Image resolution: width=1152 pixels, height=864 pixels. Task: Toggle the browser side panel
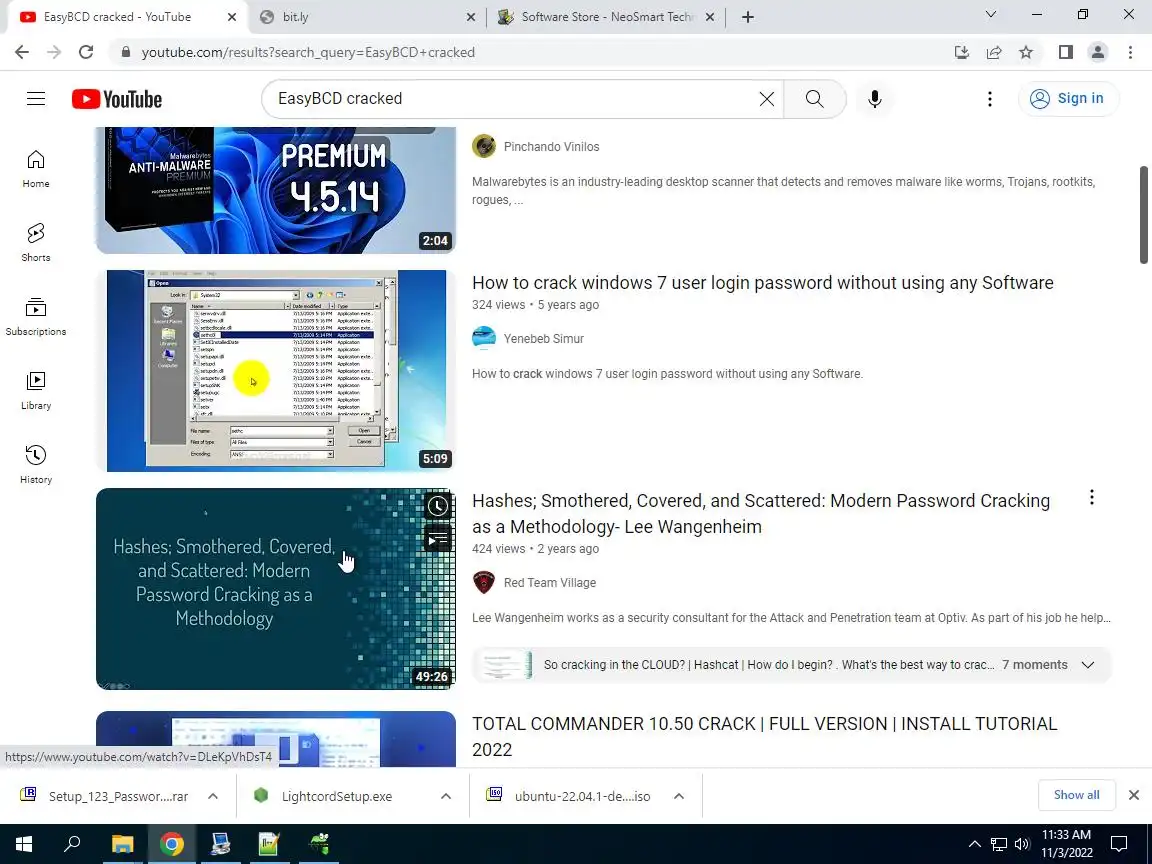[x=1065, y=52]
